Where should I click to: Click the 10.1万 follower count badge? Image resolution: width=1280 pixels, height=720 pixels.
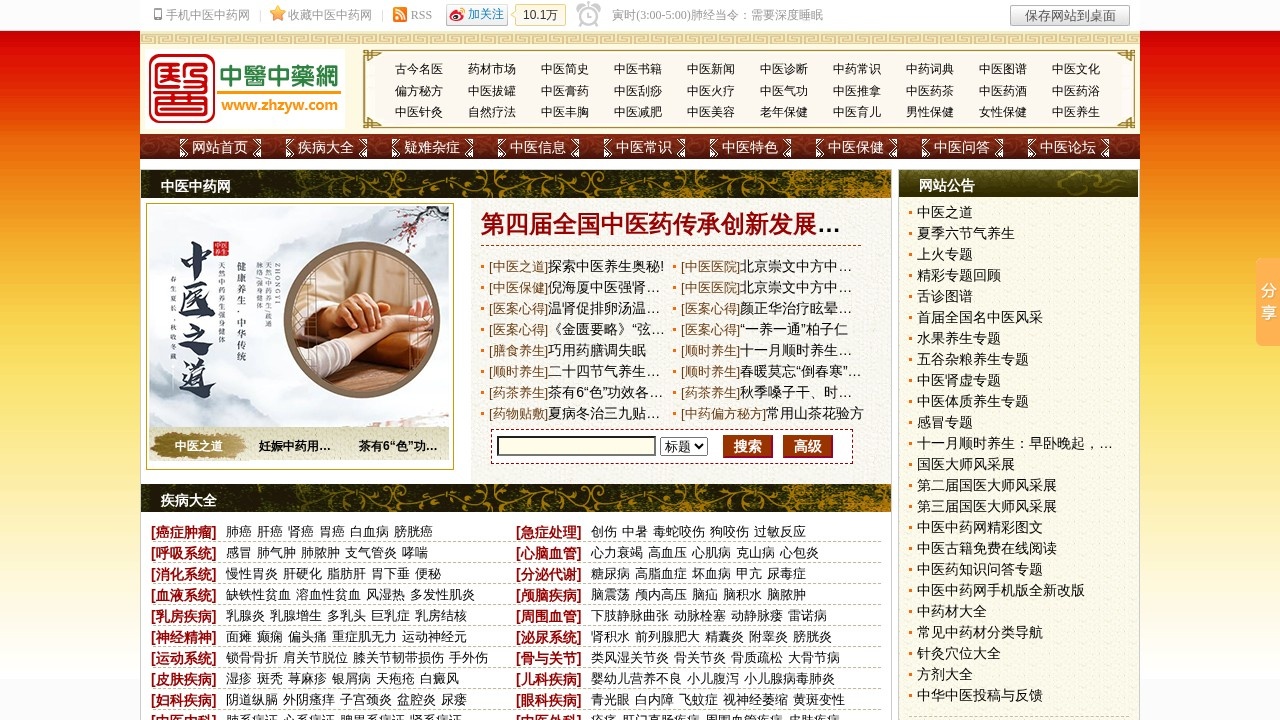point(539,15)
